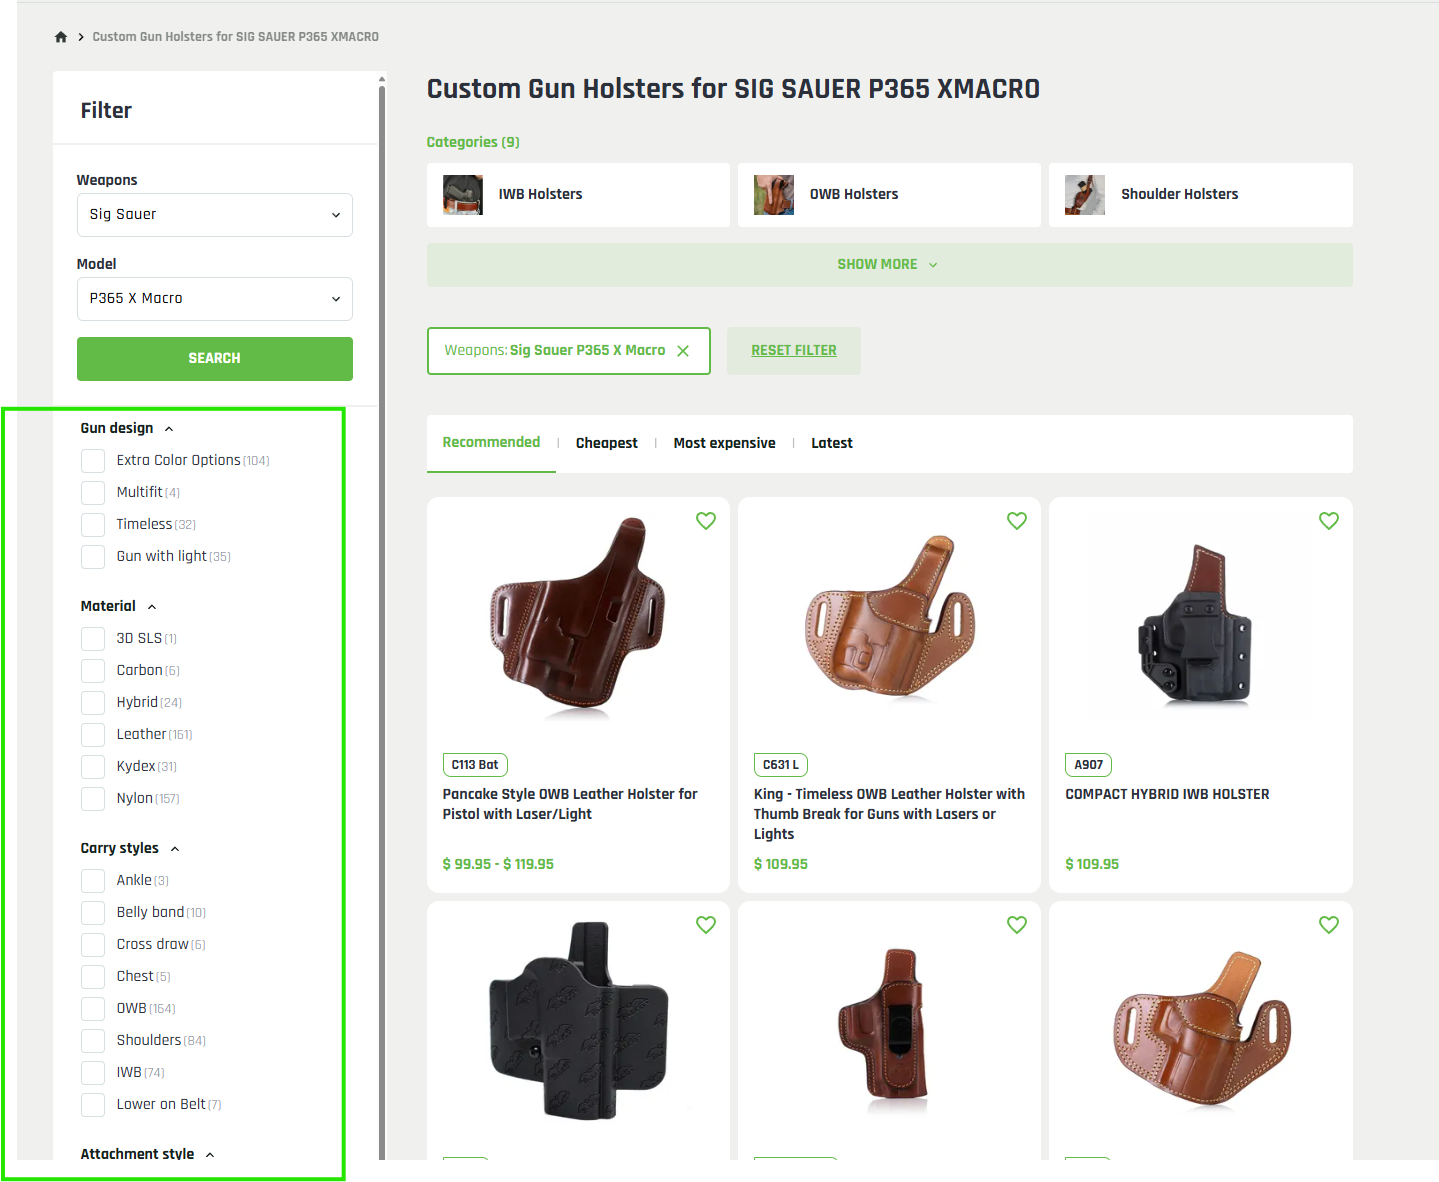Open the OWB Holsters category
Image resolution: width=1439 pixels, height=1182 pixels.
tap(889, 195)
